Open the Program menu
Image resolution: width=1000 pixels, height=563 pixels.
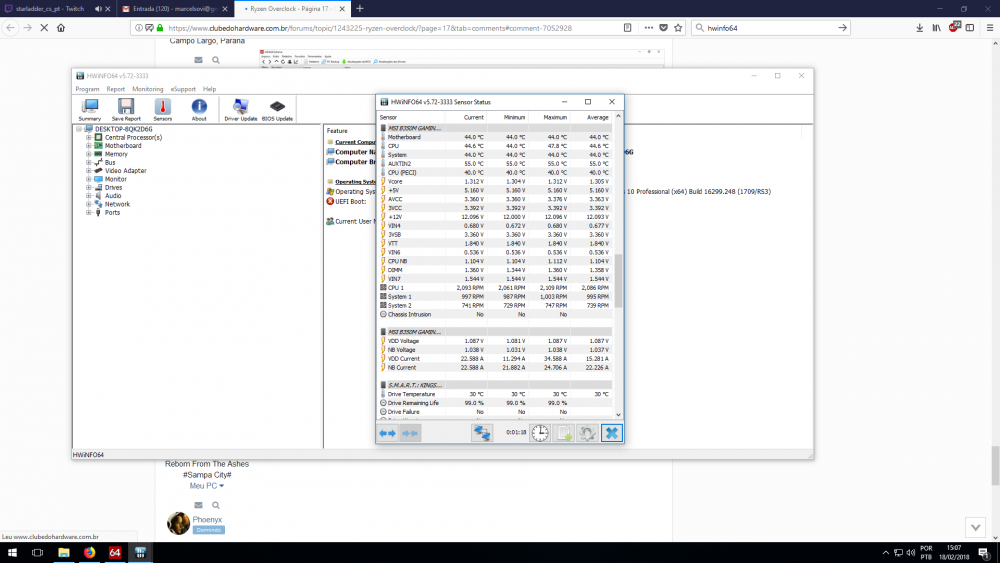coord(87,89)
